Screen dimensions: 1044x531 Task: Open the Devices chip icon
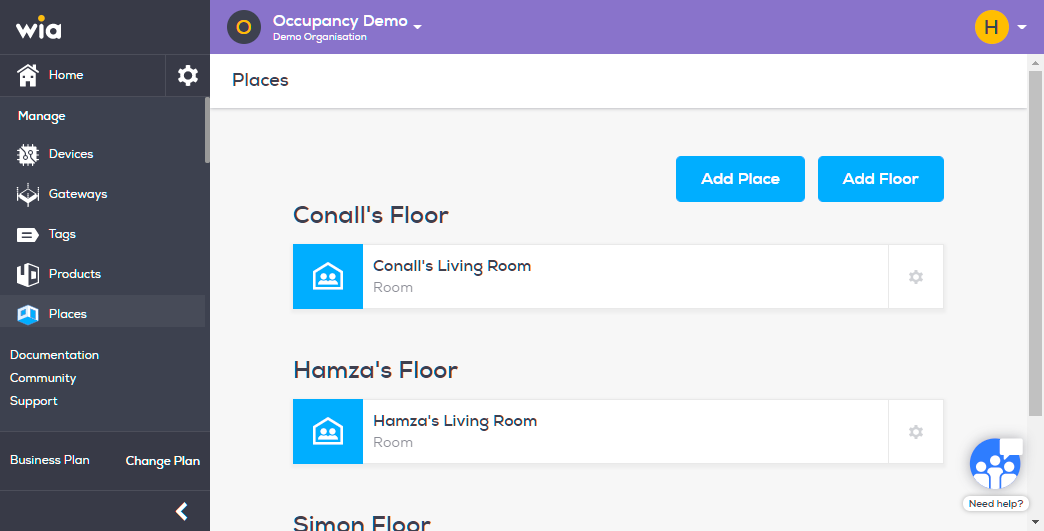[27, 154]
